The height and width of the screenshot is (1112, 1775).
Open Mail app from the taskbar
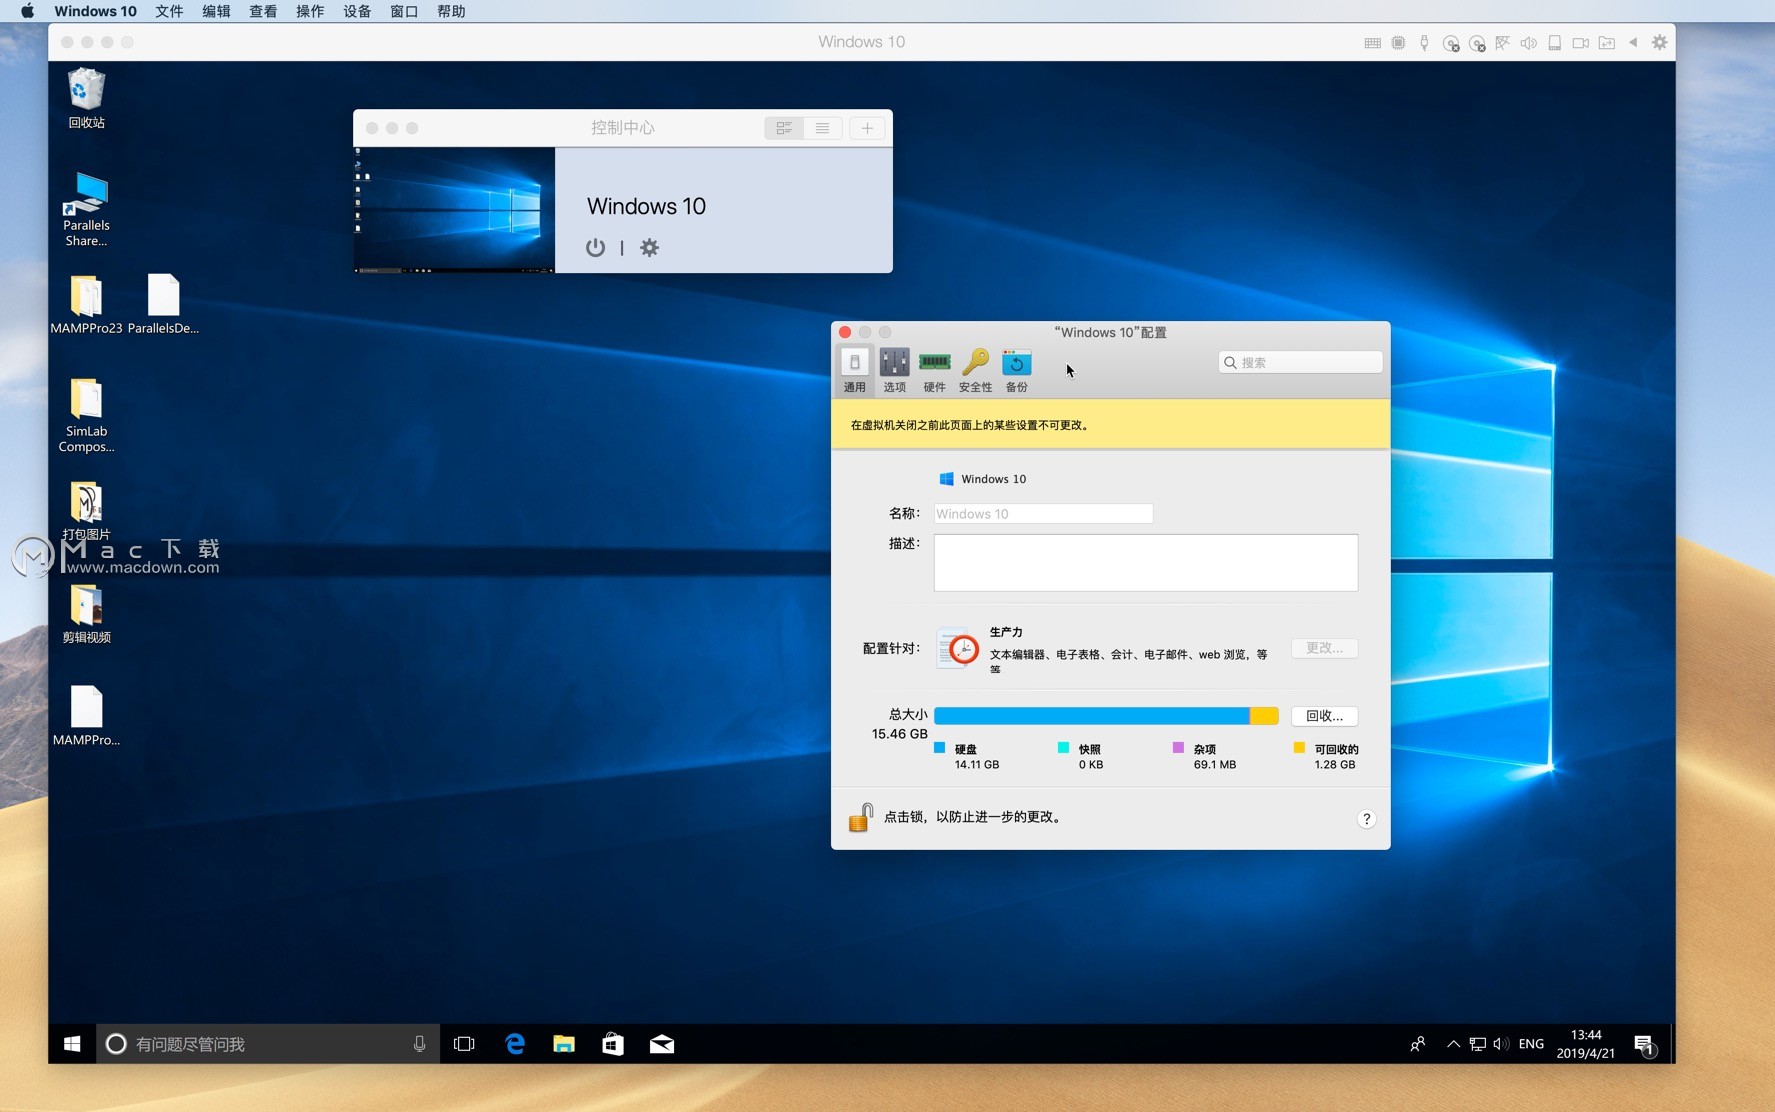[662, 1043]
